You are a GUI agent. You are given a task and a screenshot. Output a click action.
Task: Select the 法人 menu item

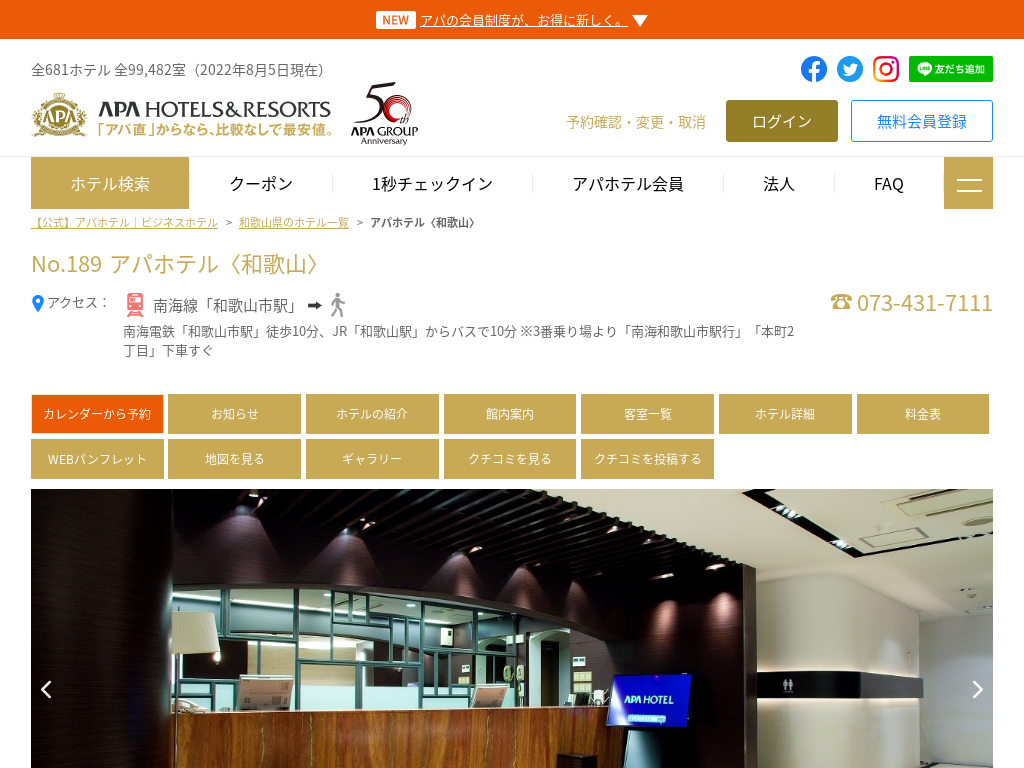(x=778, y=184)
